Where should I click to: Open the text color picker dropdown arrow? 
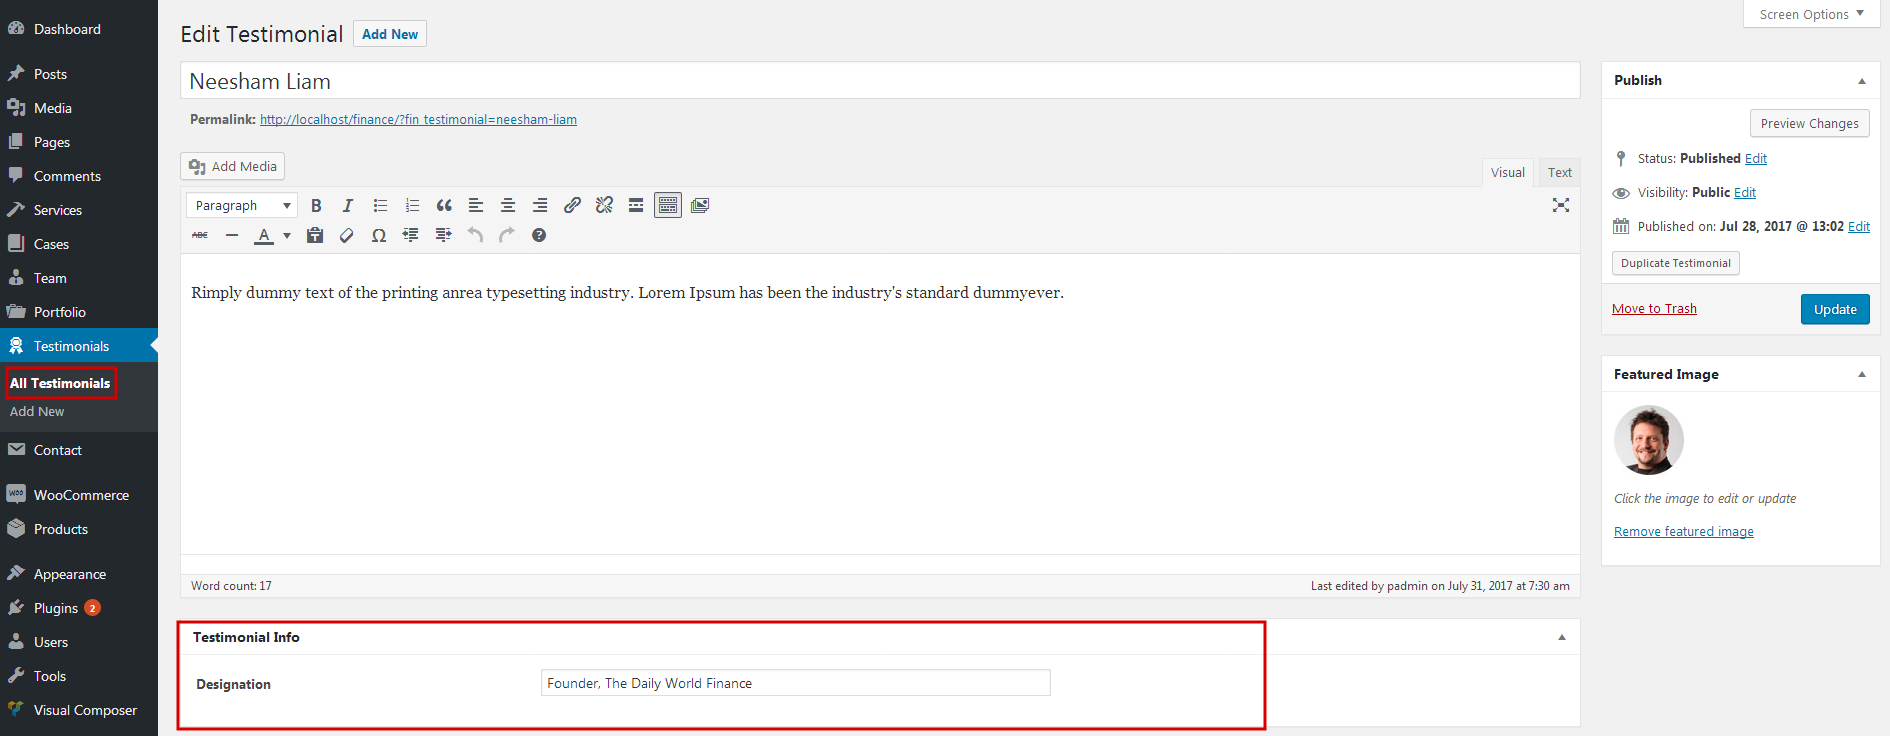287,236
